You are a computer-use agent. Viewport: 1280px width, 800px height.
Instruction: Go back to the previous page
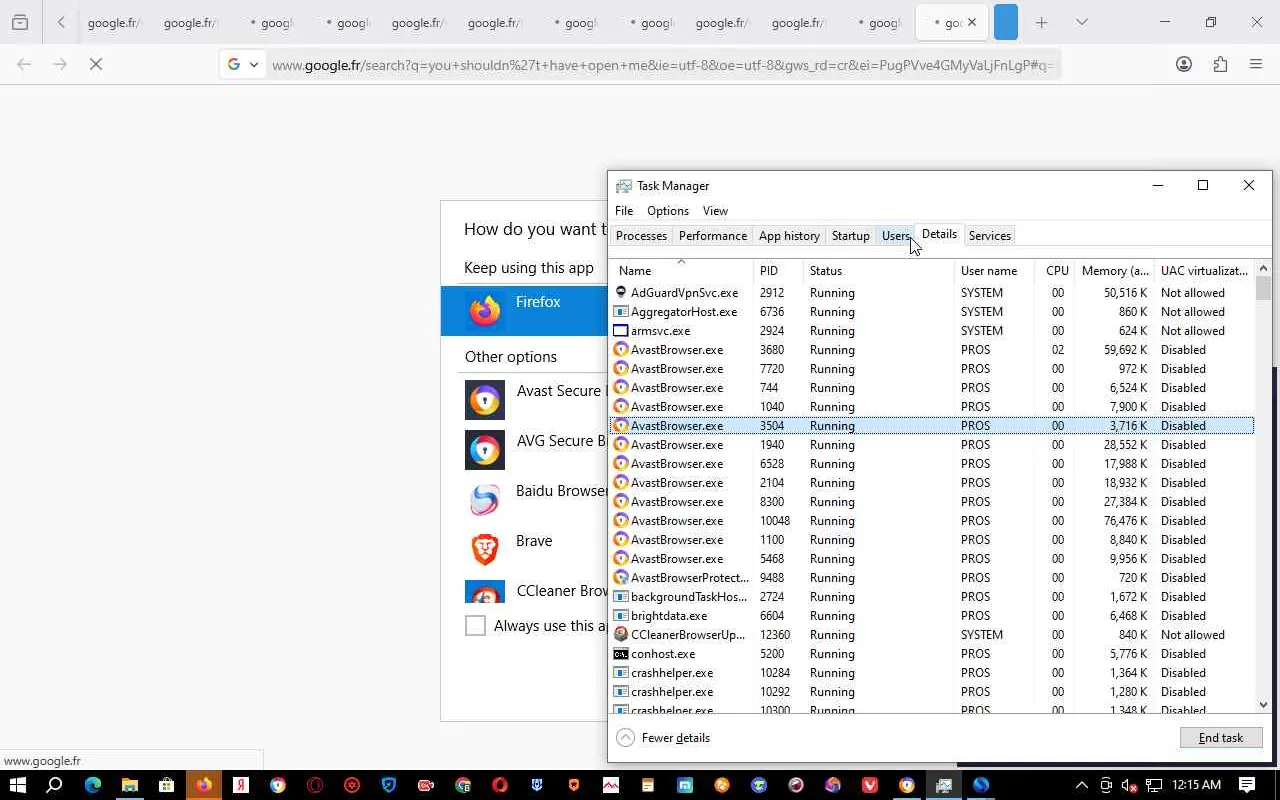[24, 64]
